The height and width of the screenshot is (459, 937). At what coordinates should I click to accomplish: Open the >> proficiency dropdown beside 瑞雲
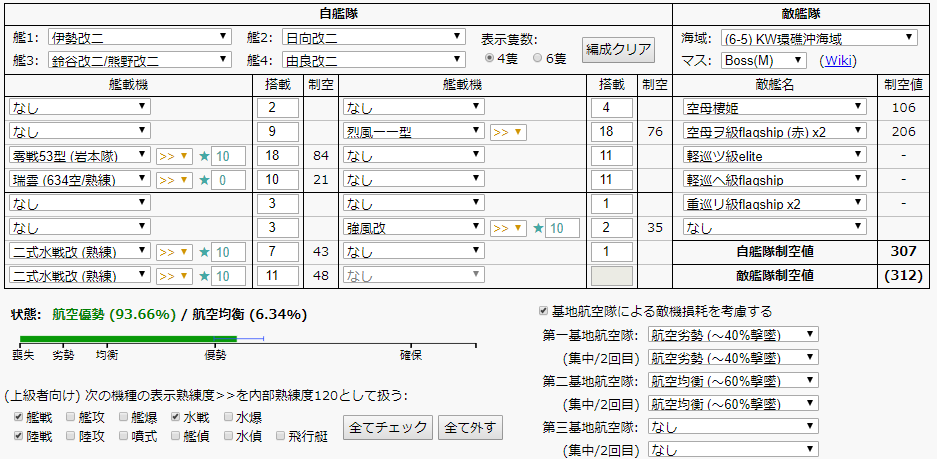point(174,180)
